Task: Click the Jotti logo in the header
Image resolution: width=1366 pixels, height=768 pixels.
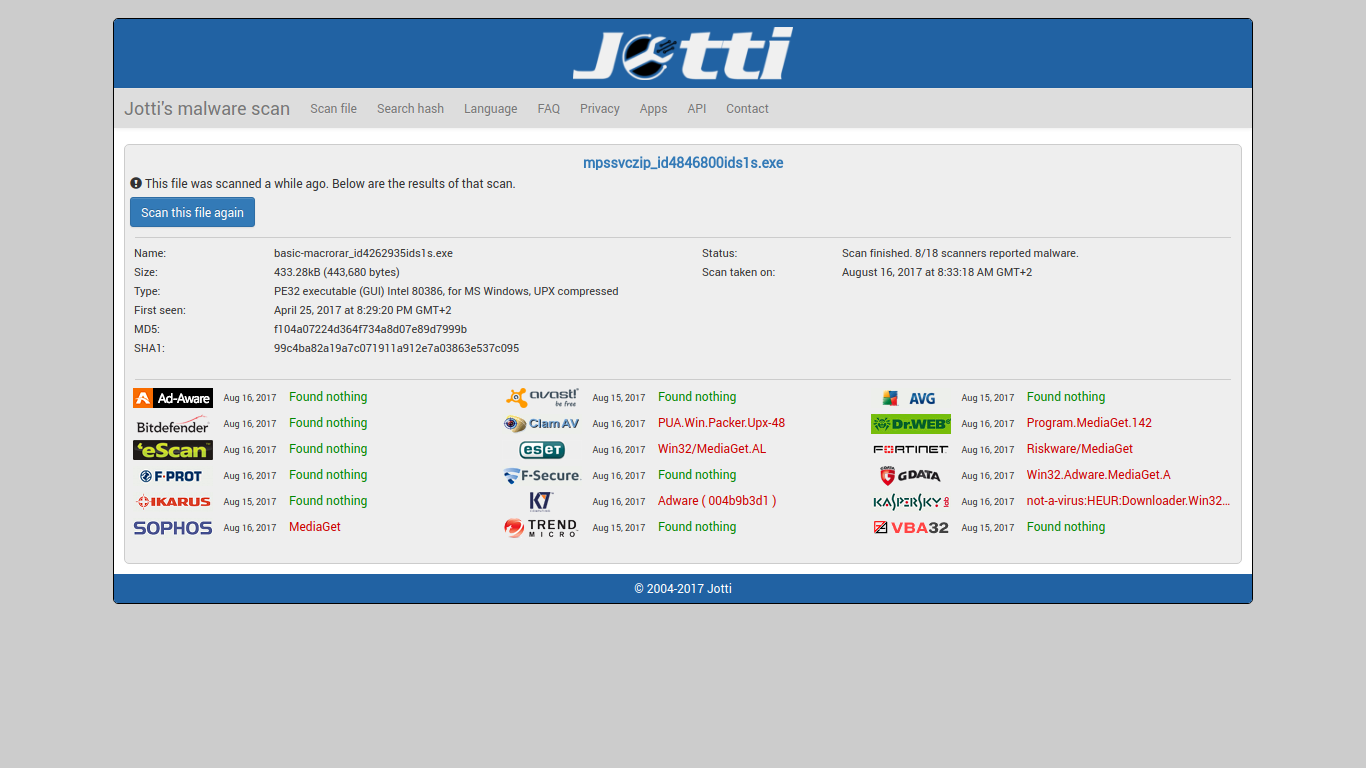Action: (683, 54)
